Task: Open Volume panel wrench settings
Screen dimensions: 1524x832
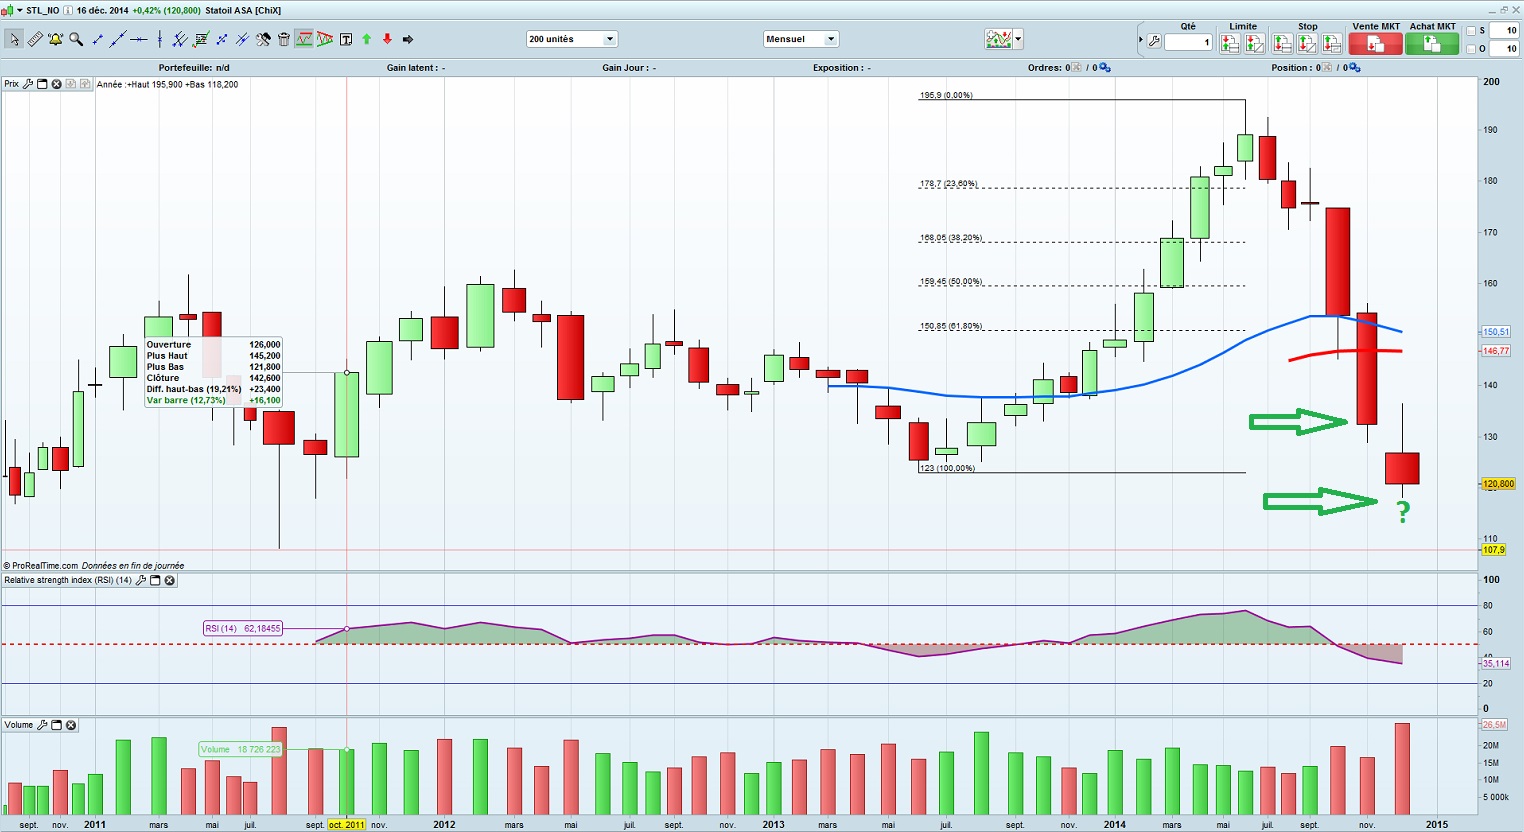Action: click(42, 725)
